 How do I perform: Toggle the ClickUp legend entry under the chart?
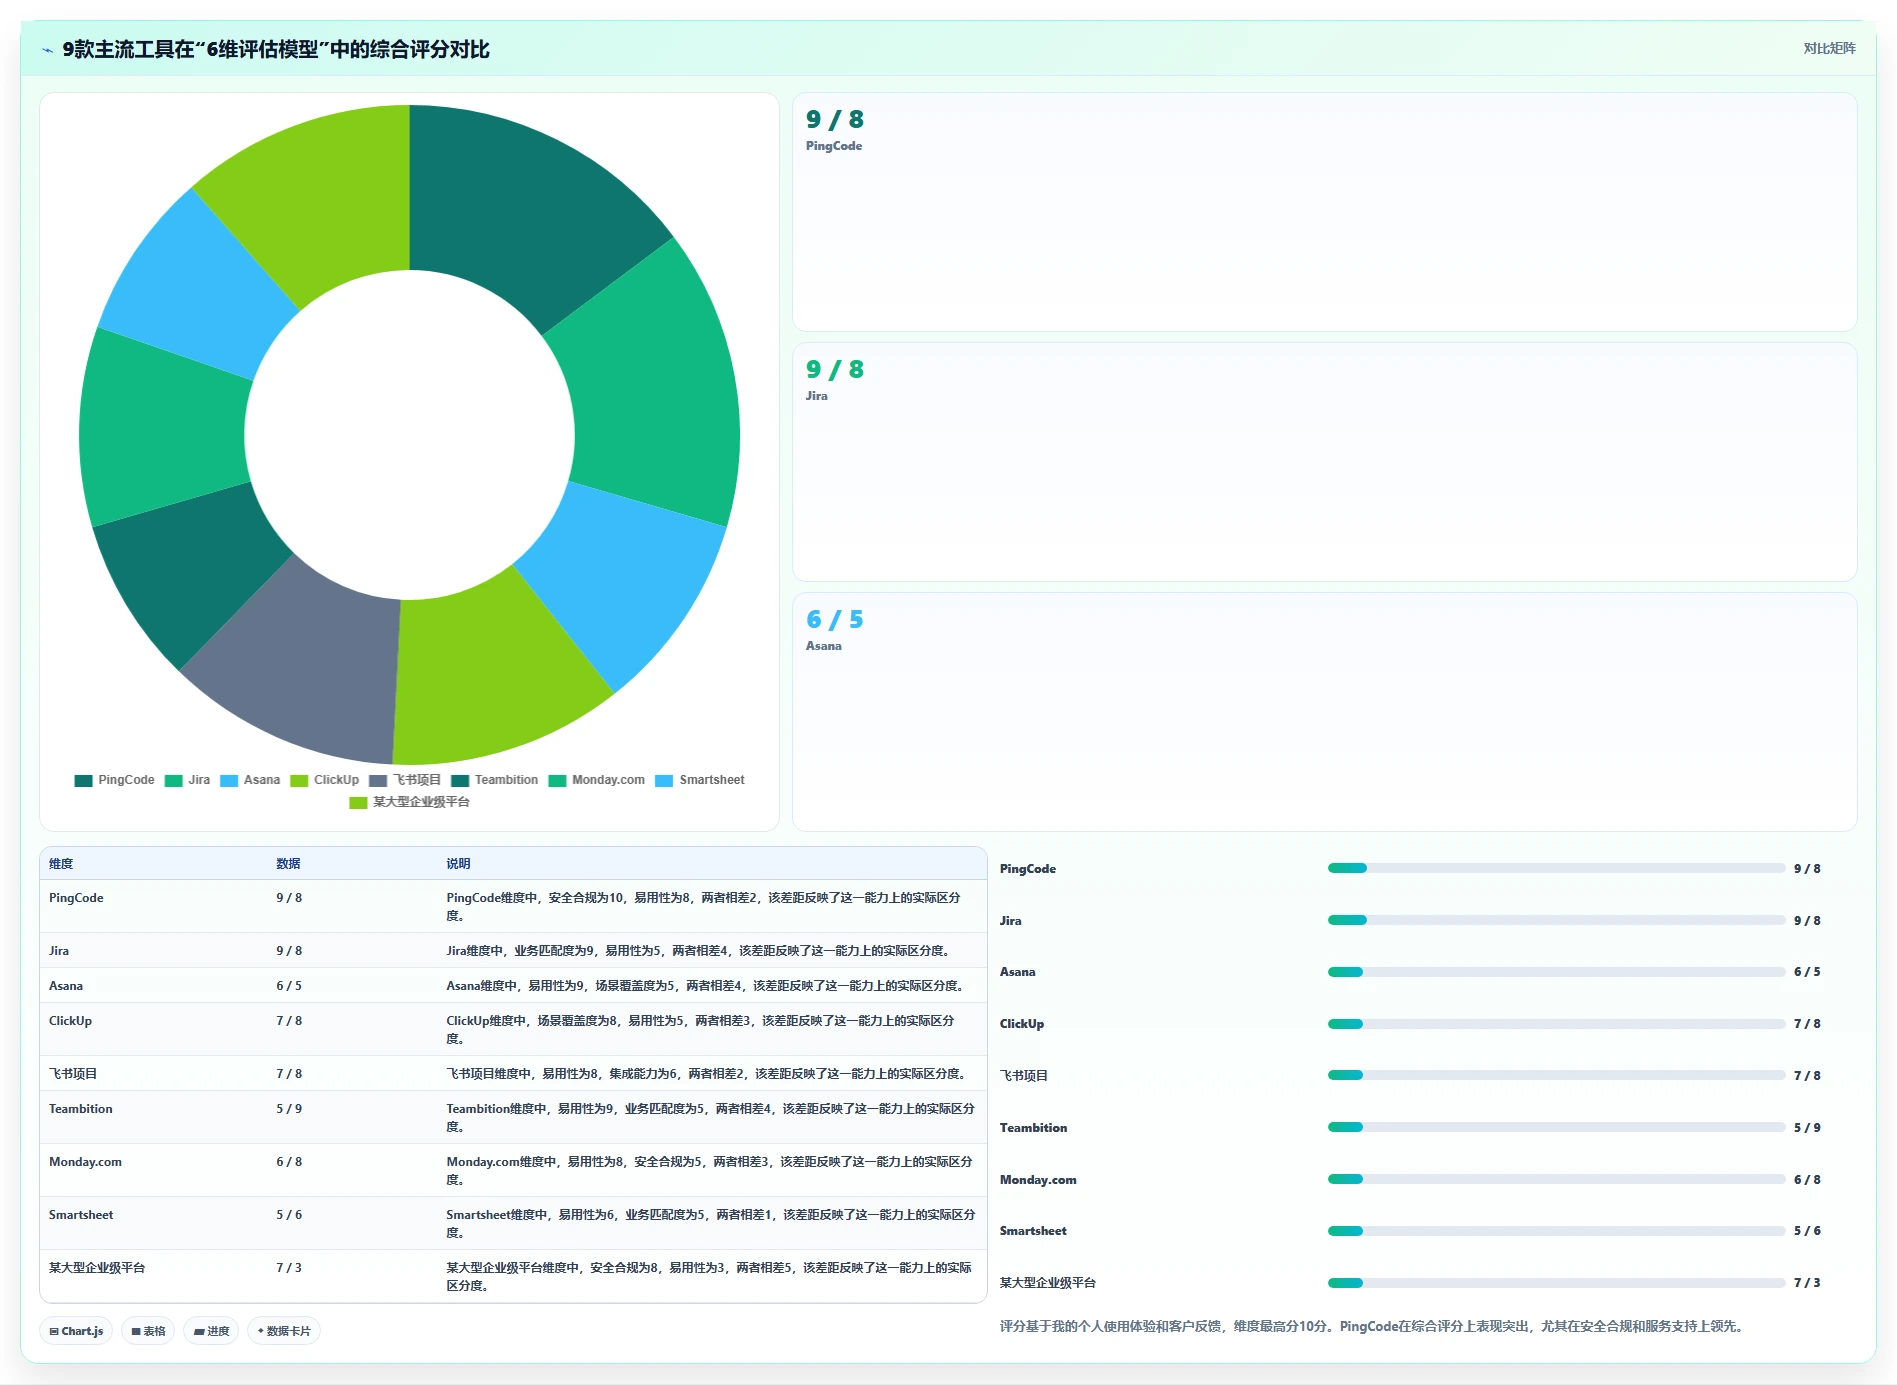click(324, 780)
